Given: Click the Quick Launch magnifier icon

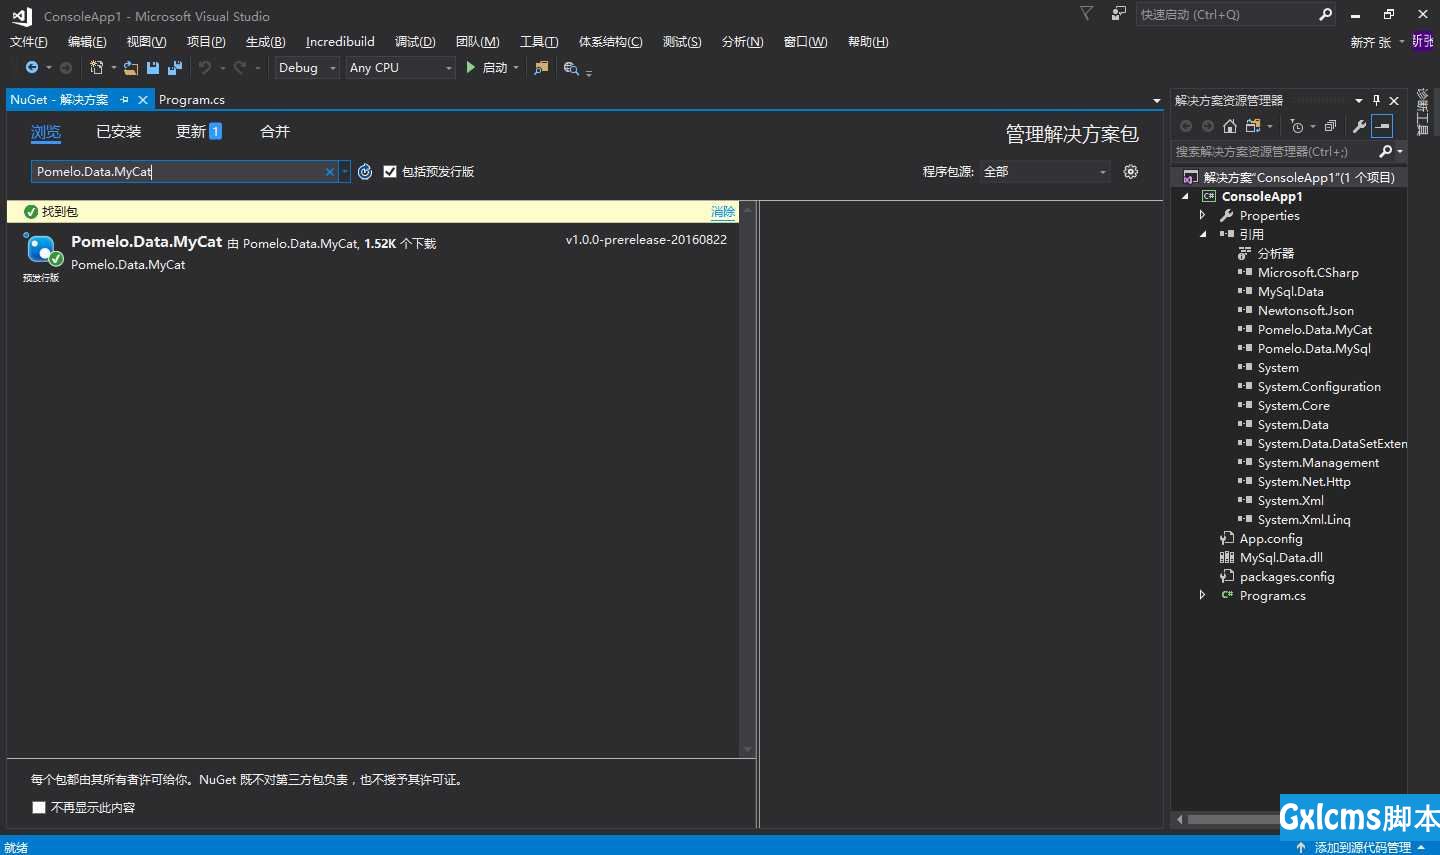Looking at the screenshot, I should (1326, 14).
